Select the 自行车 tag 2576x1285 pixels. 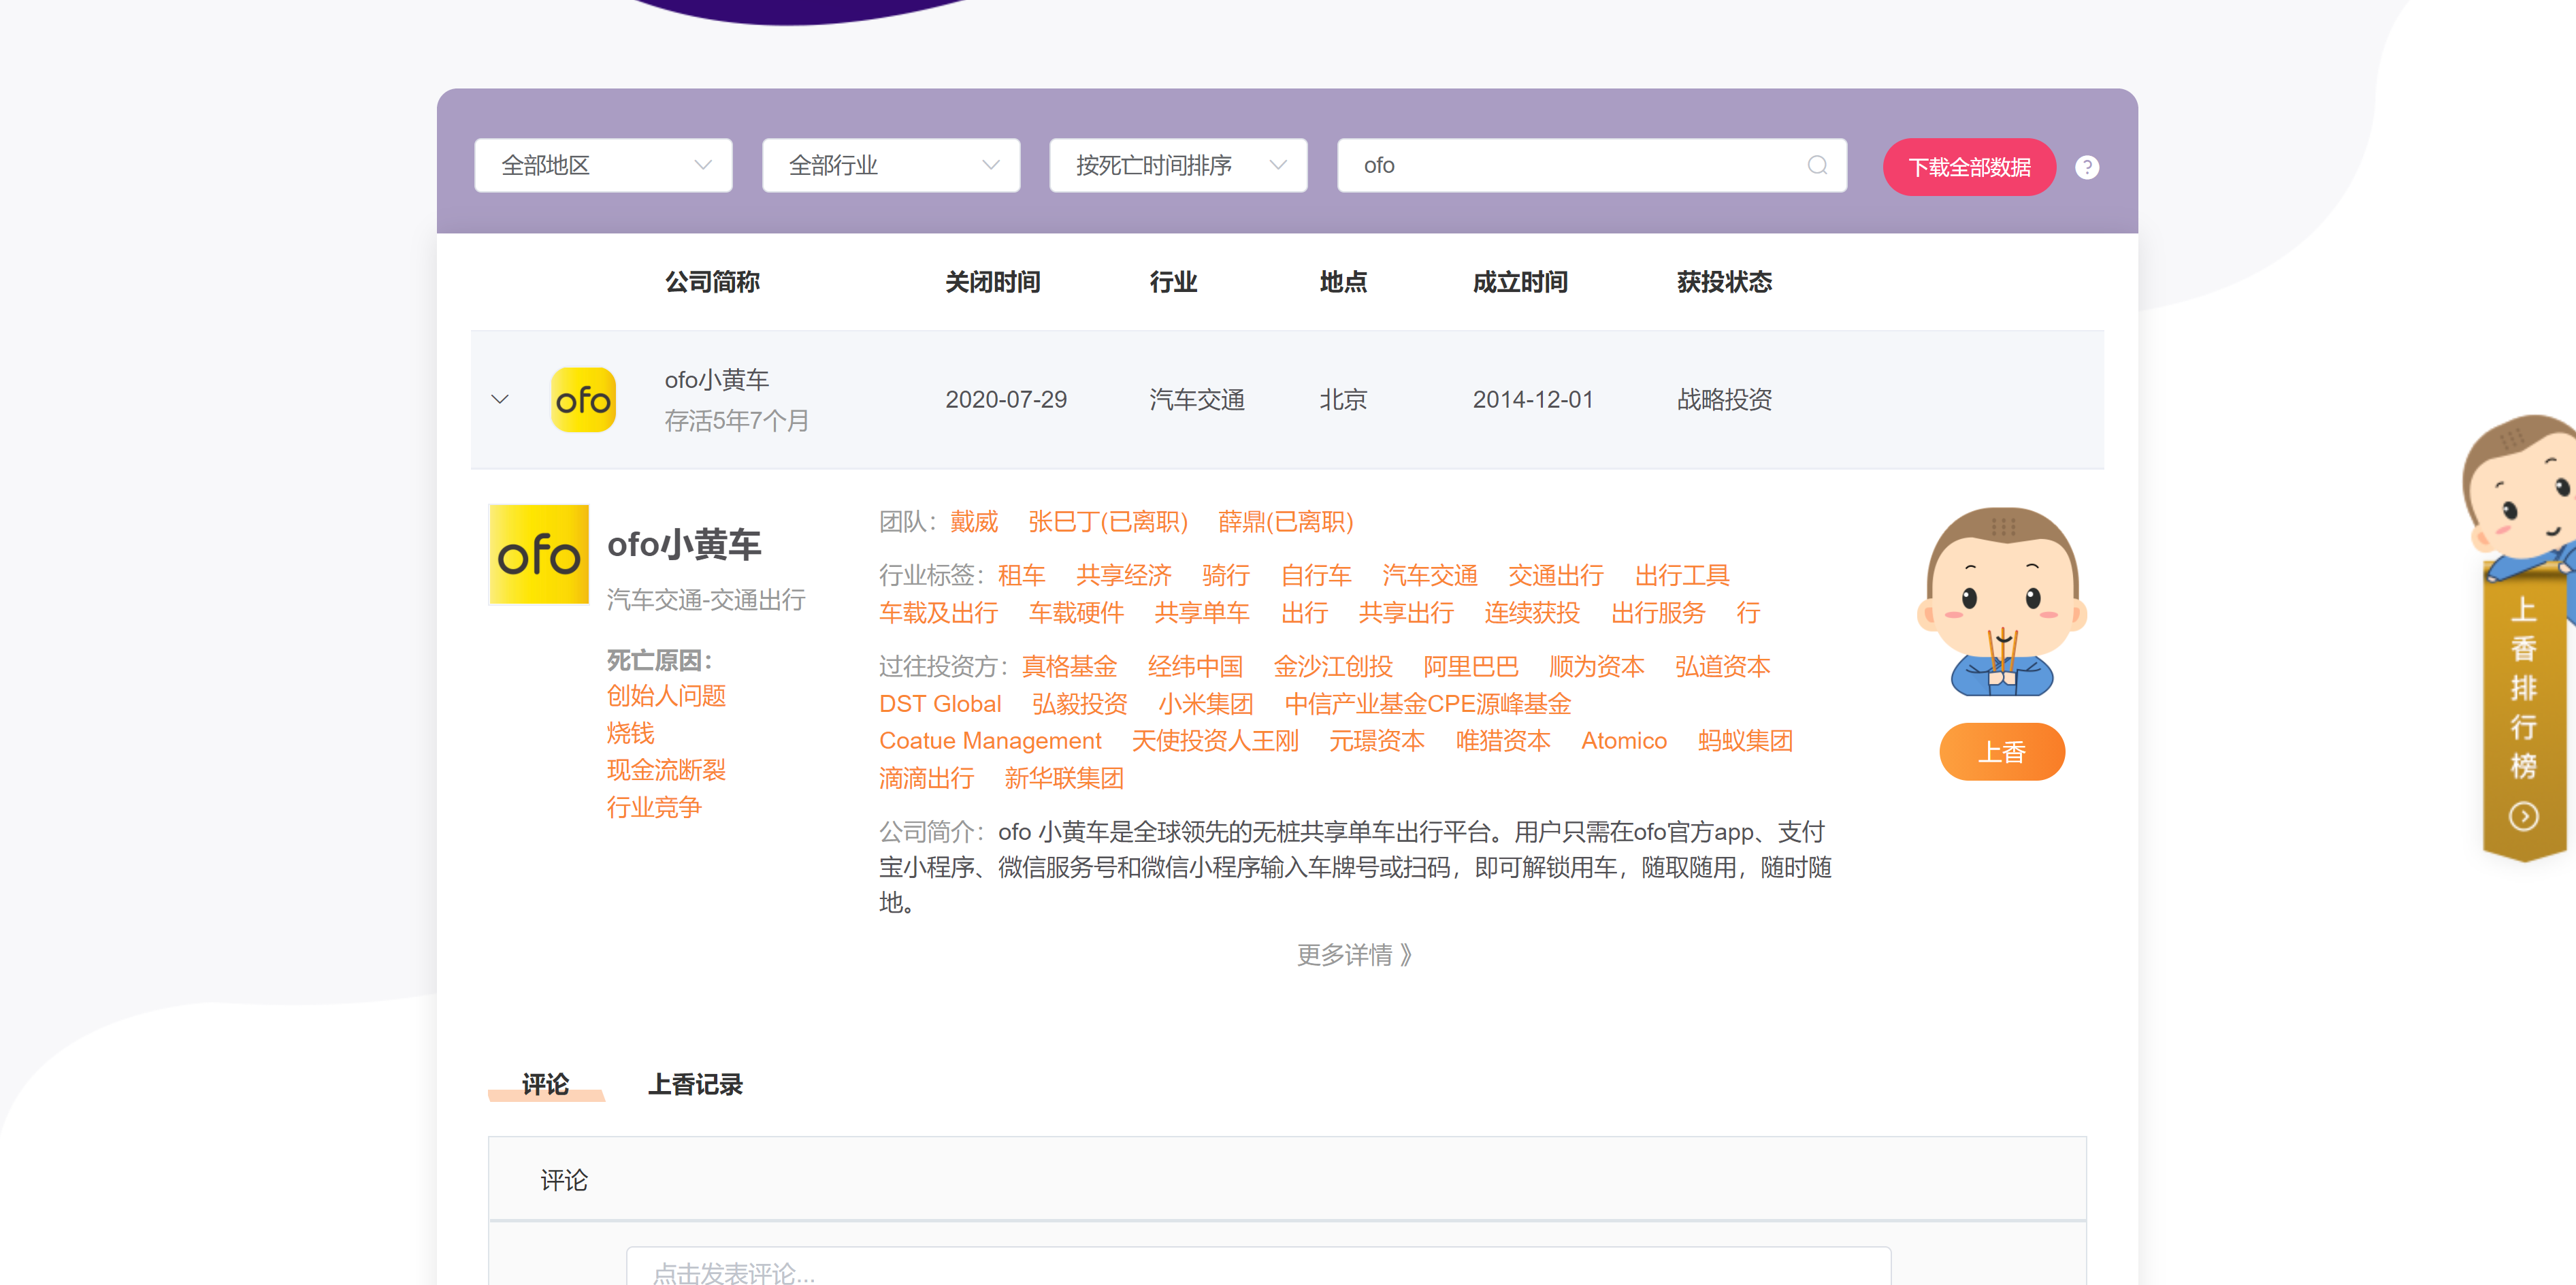click(1316, 576)
